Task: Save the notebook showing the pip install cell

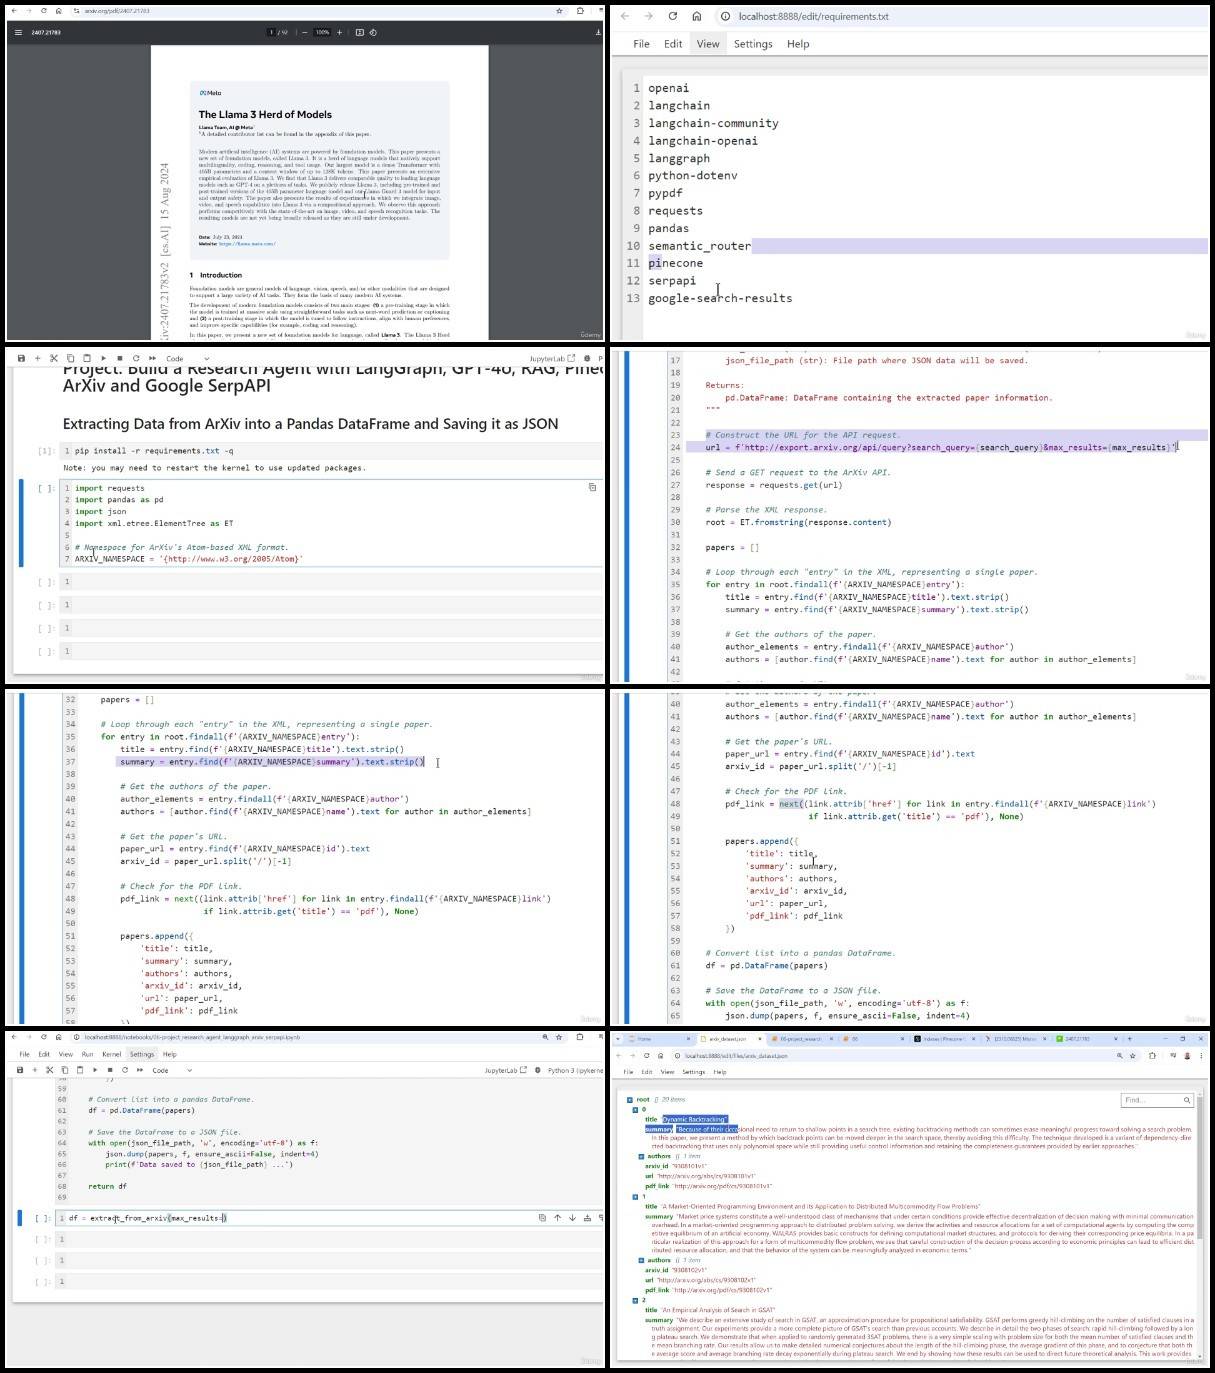Action: point(21,358)
